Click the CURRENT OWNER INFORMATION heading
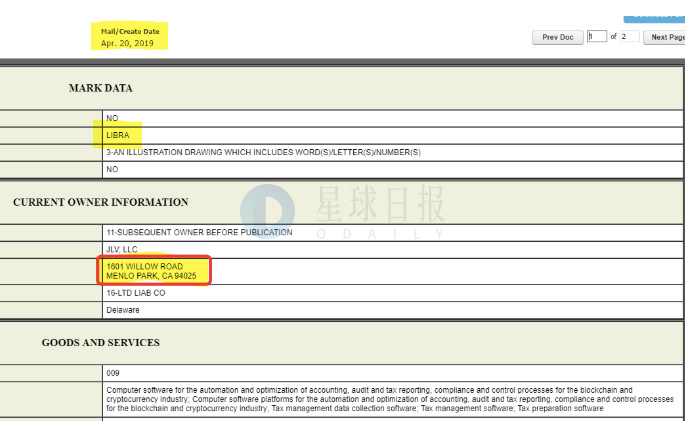 pyautogui.click(x=100, y=202)
